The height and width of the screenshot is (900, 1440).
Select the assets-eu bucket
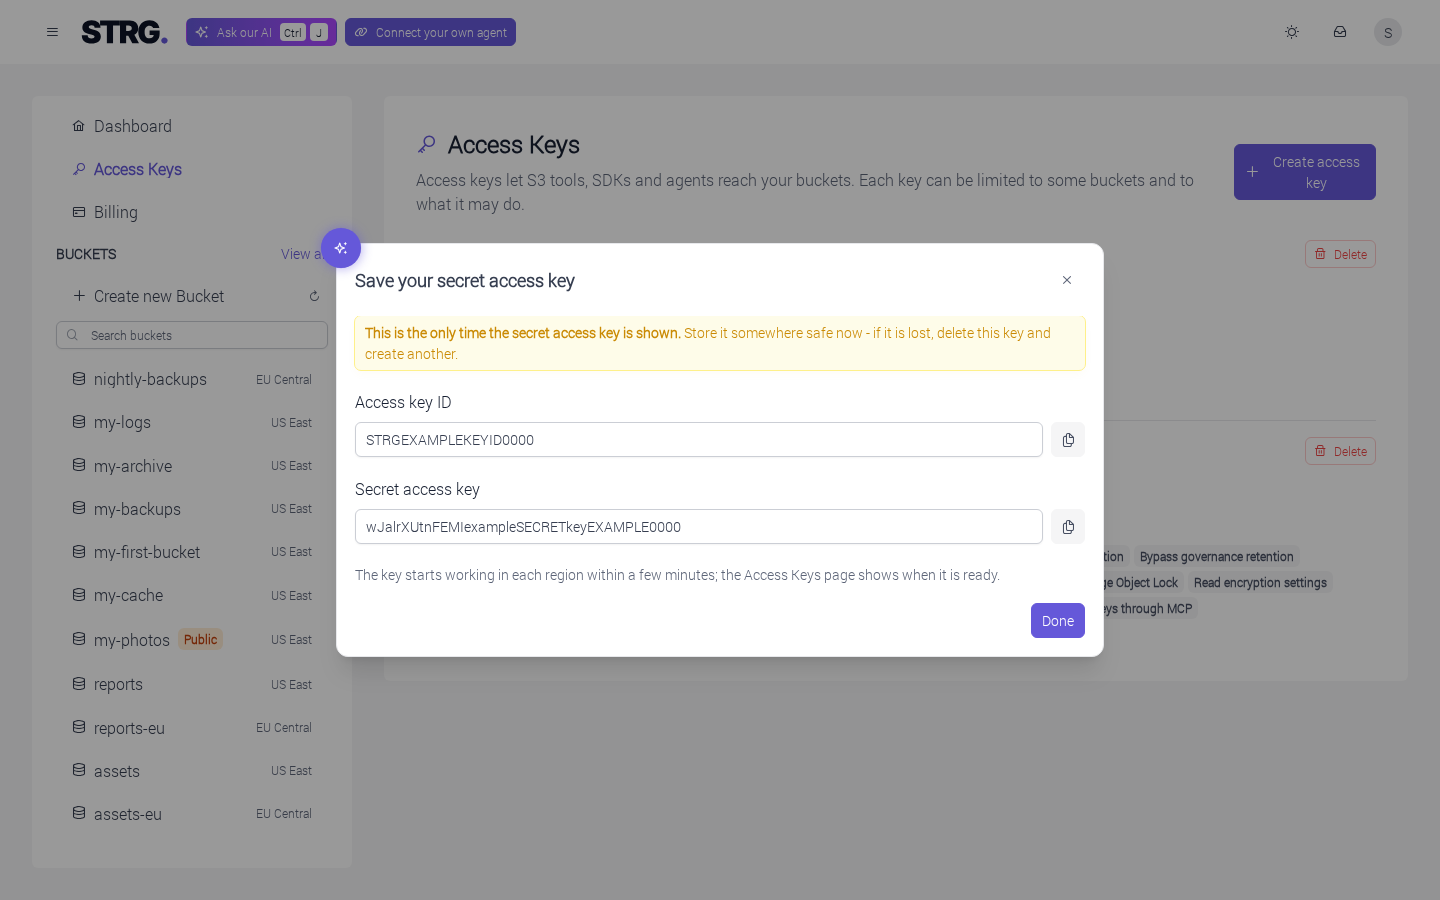tap(192, 814)
